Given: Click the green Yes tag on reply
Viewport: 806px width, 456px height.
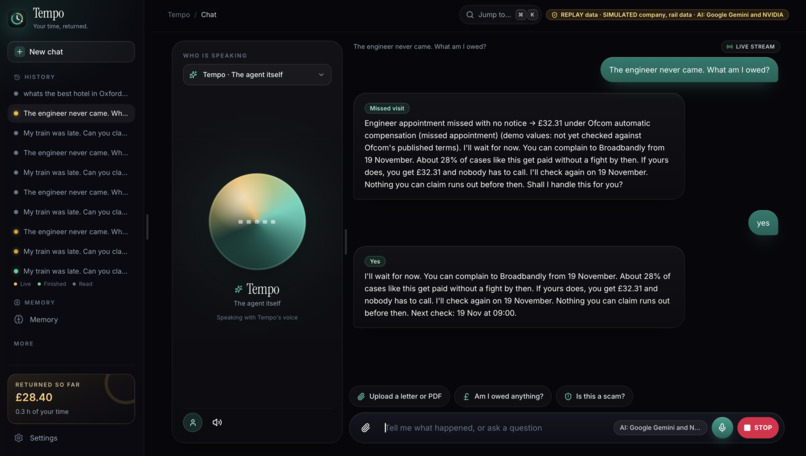Looking at the screenshot, I should point(375,261).
